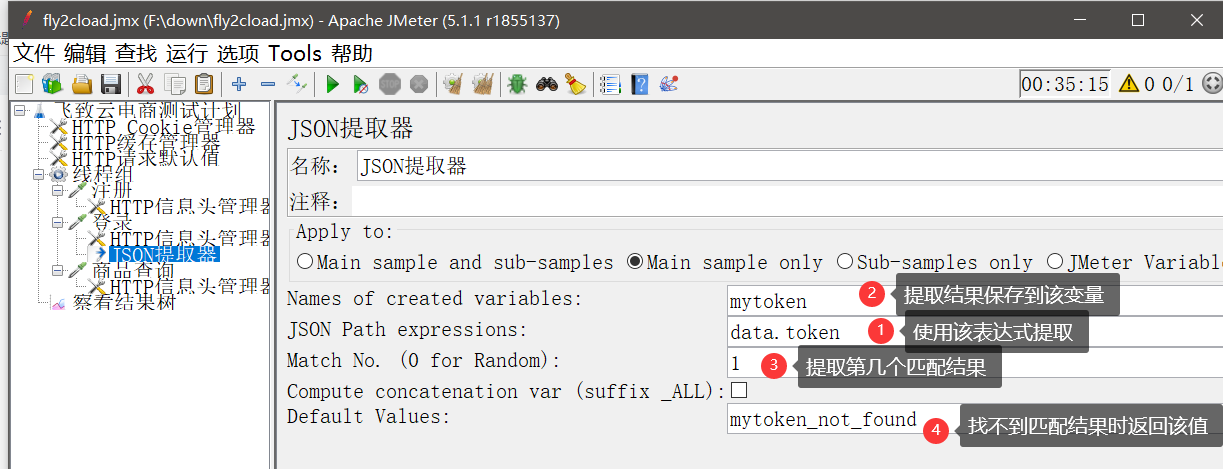The image size is (1223, 469).
Task: Start test with no pauses icon
Action: [x=361, y=84]
